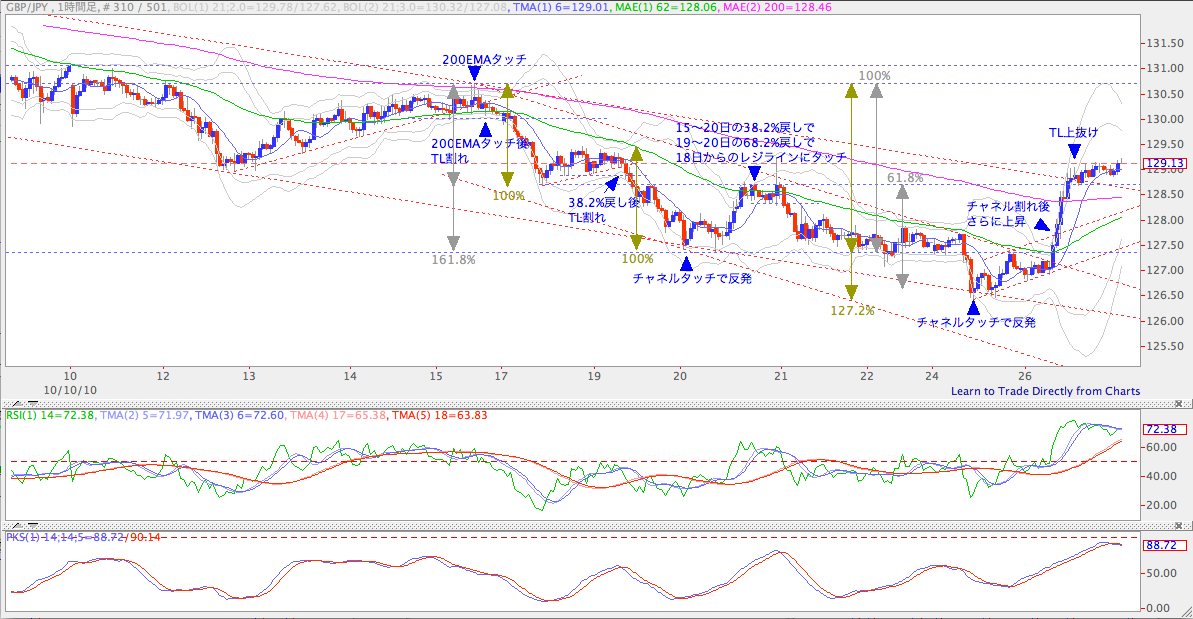Select up arrow above チャネルタッチで反発 near 24

pos(973,307)
